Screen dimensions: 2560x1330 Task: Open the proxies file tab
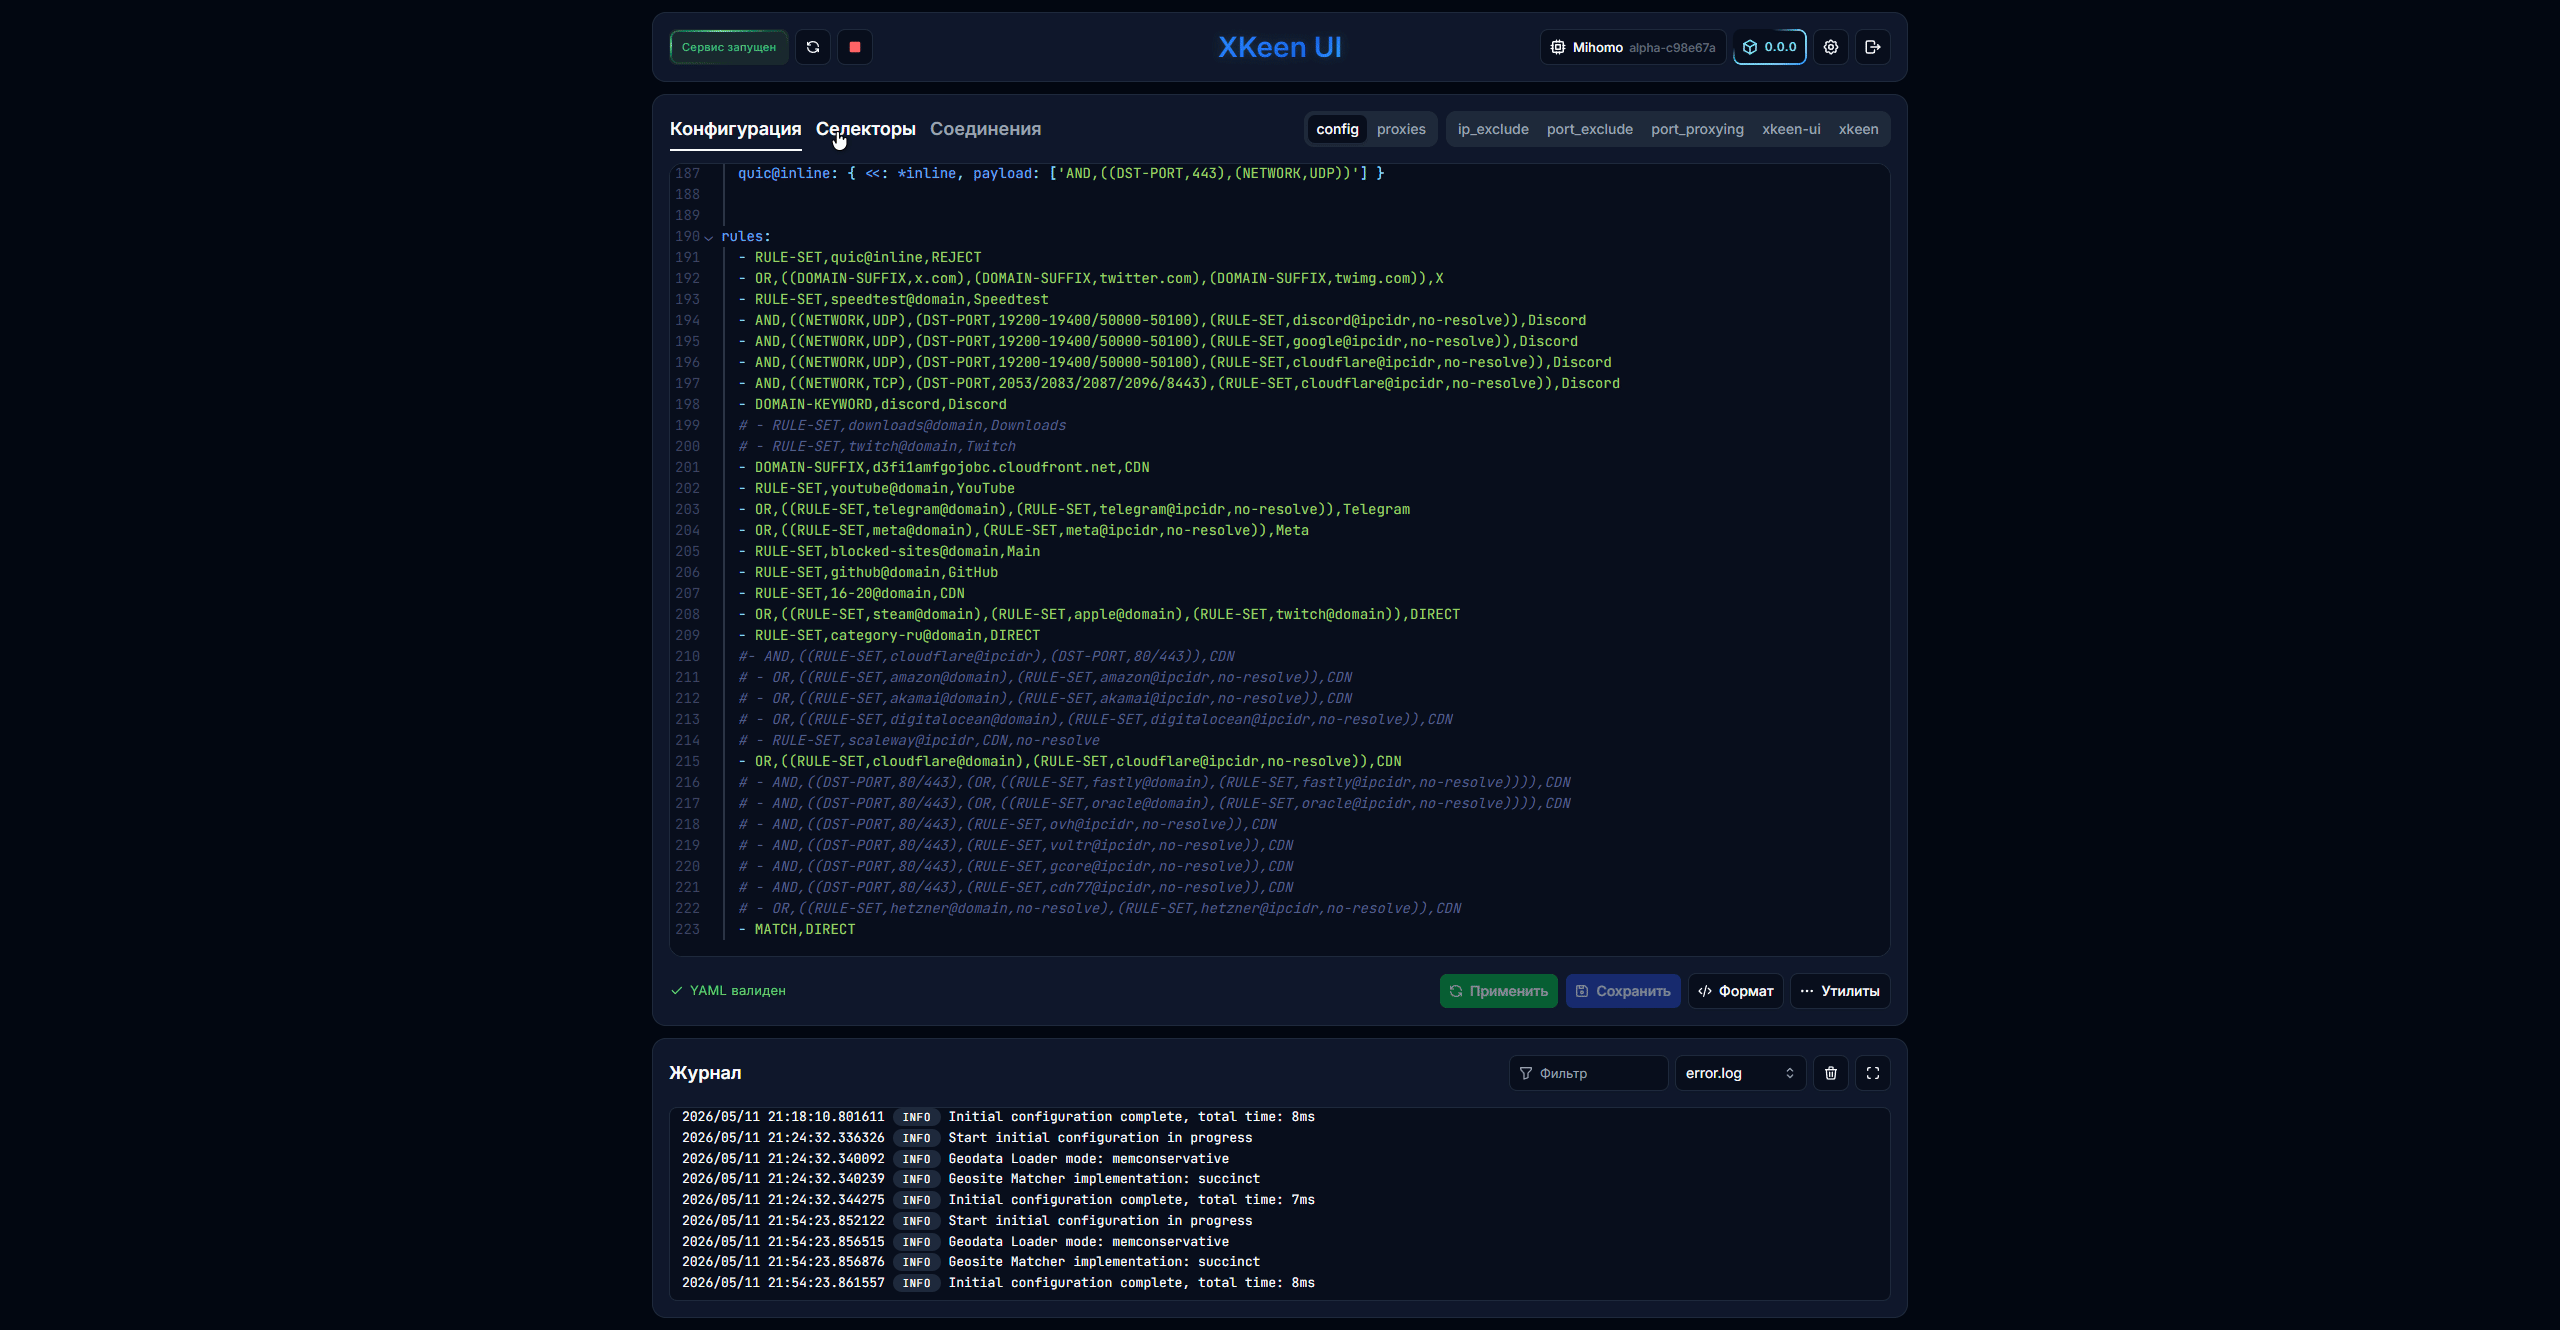tap(1401, 129)
